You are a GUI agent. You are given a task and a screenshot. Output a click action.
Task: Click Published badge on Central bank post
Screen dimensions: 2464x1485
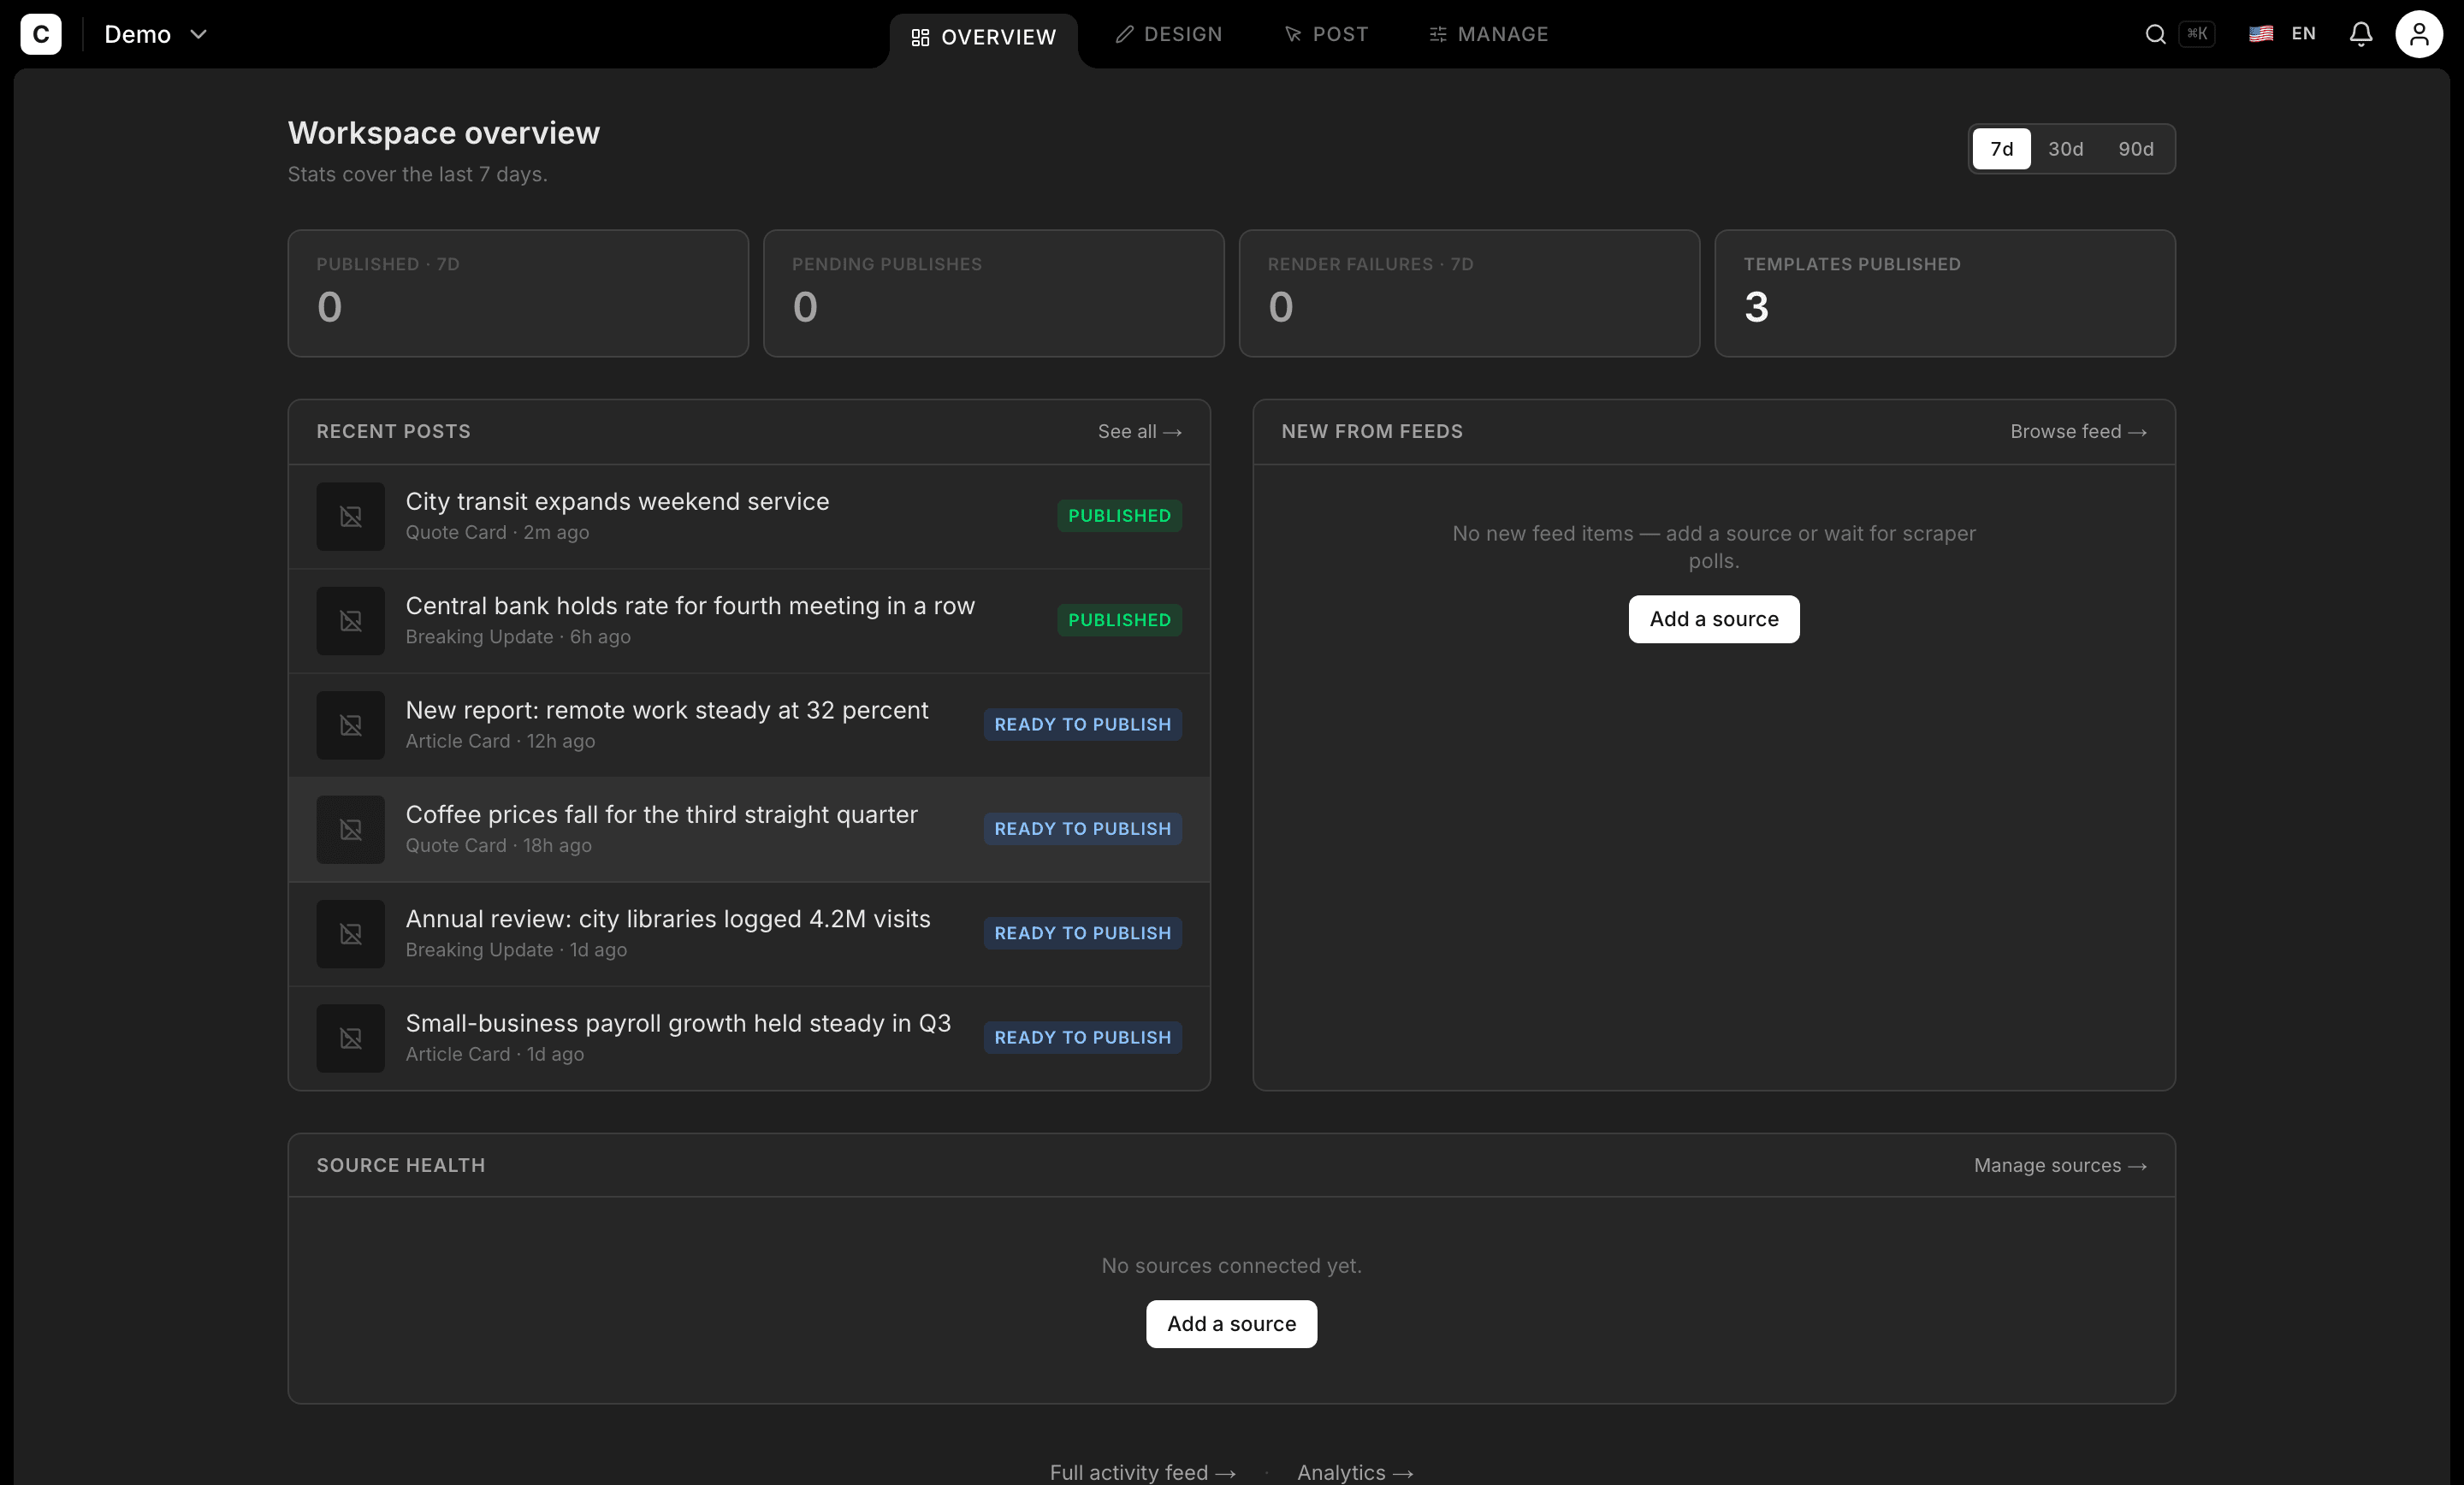1119,620
